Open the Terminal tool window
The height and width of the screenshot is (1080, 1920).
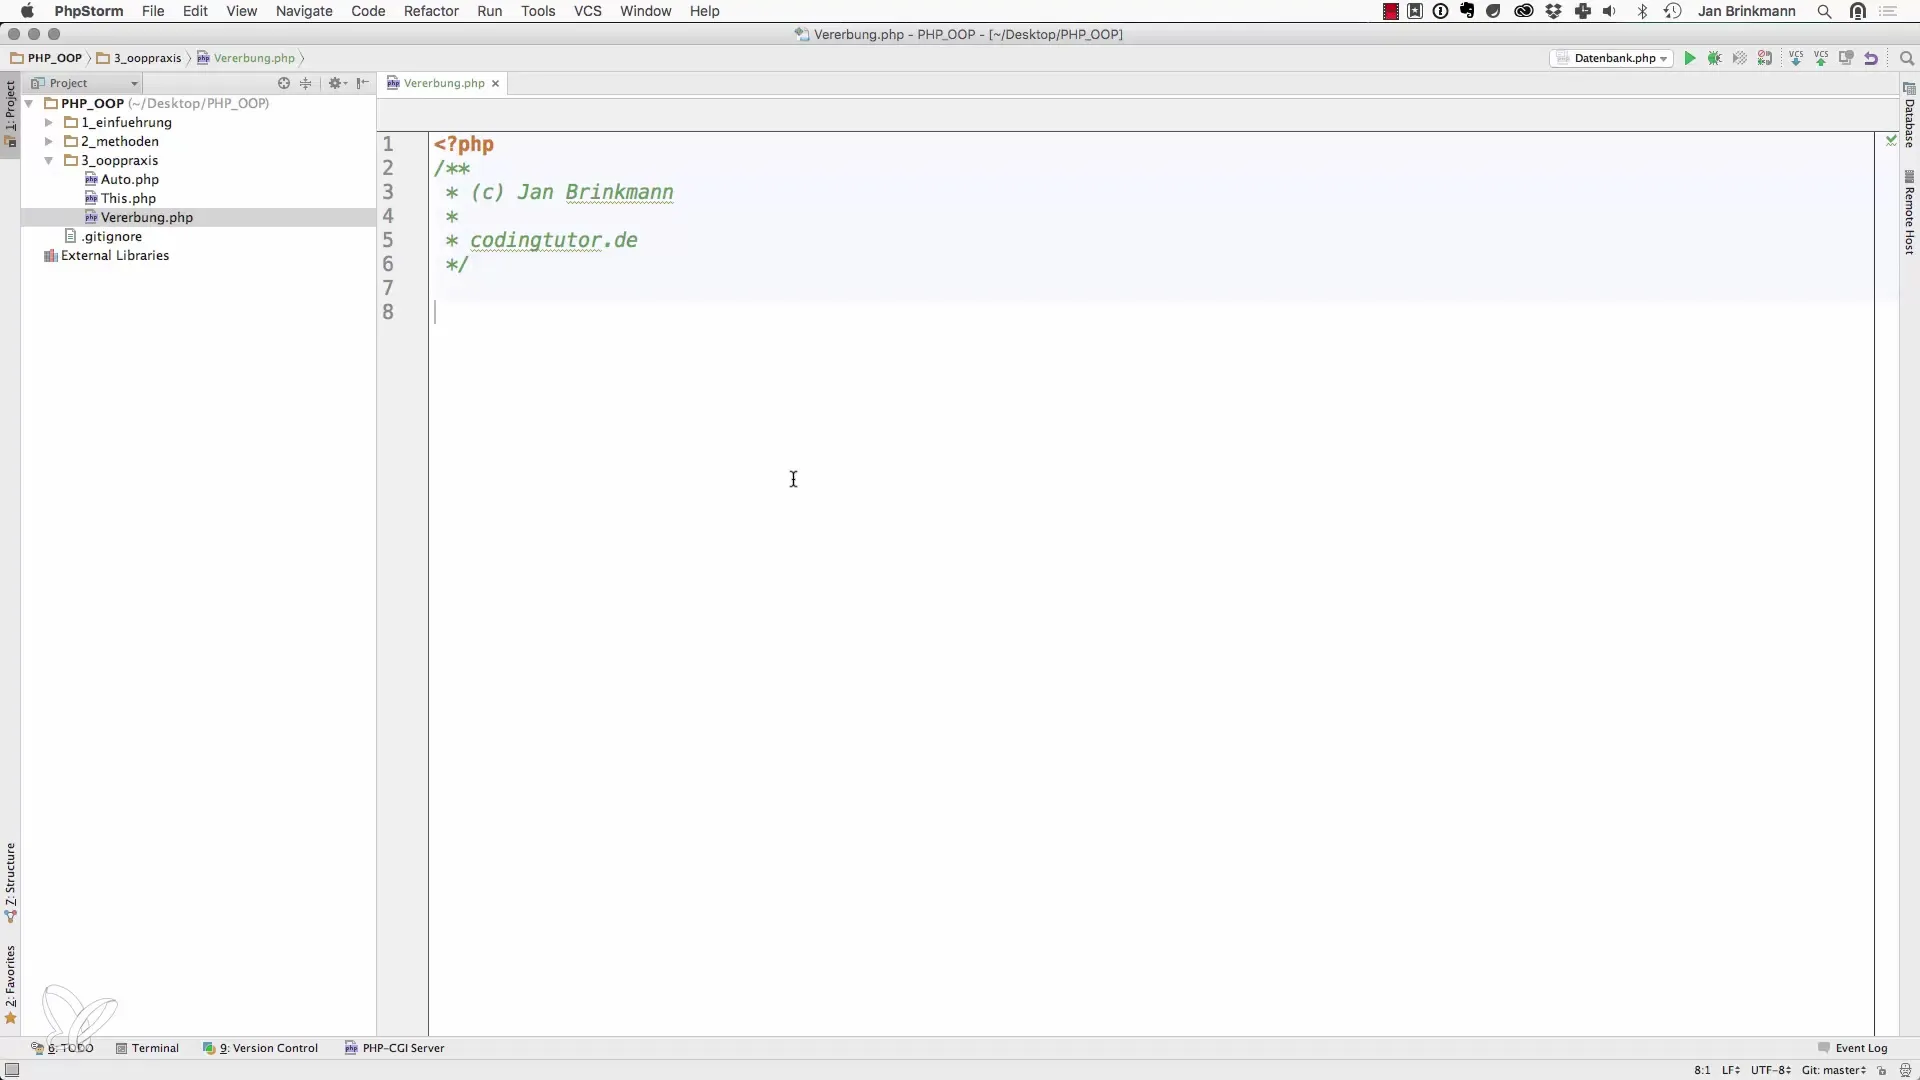(x=147, y=1048)
